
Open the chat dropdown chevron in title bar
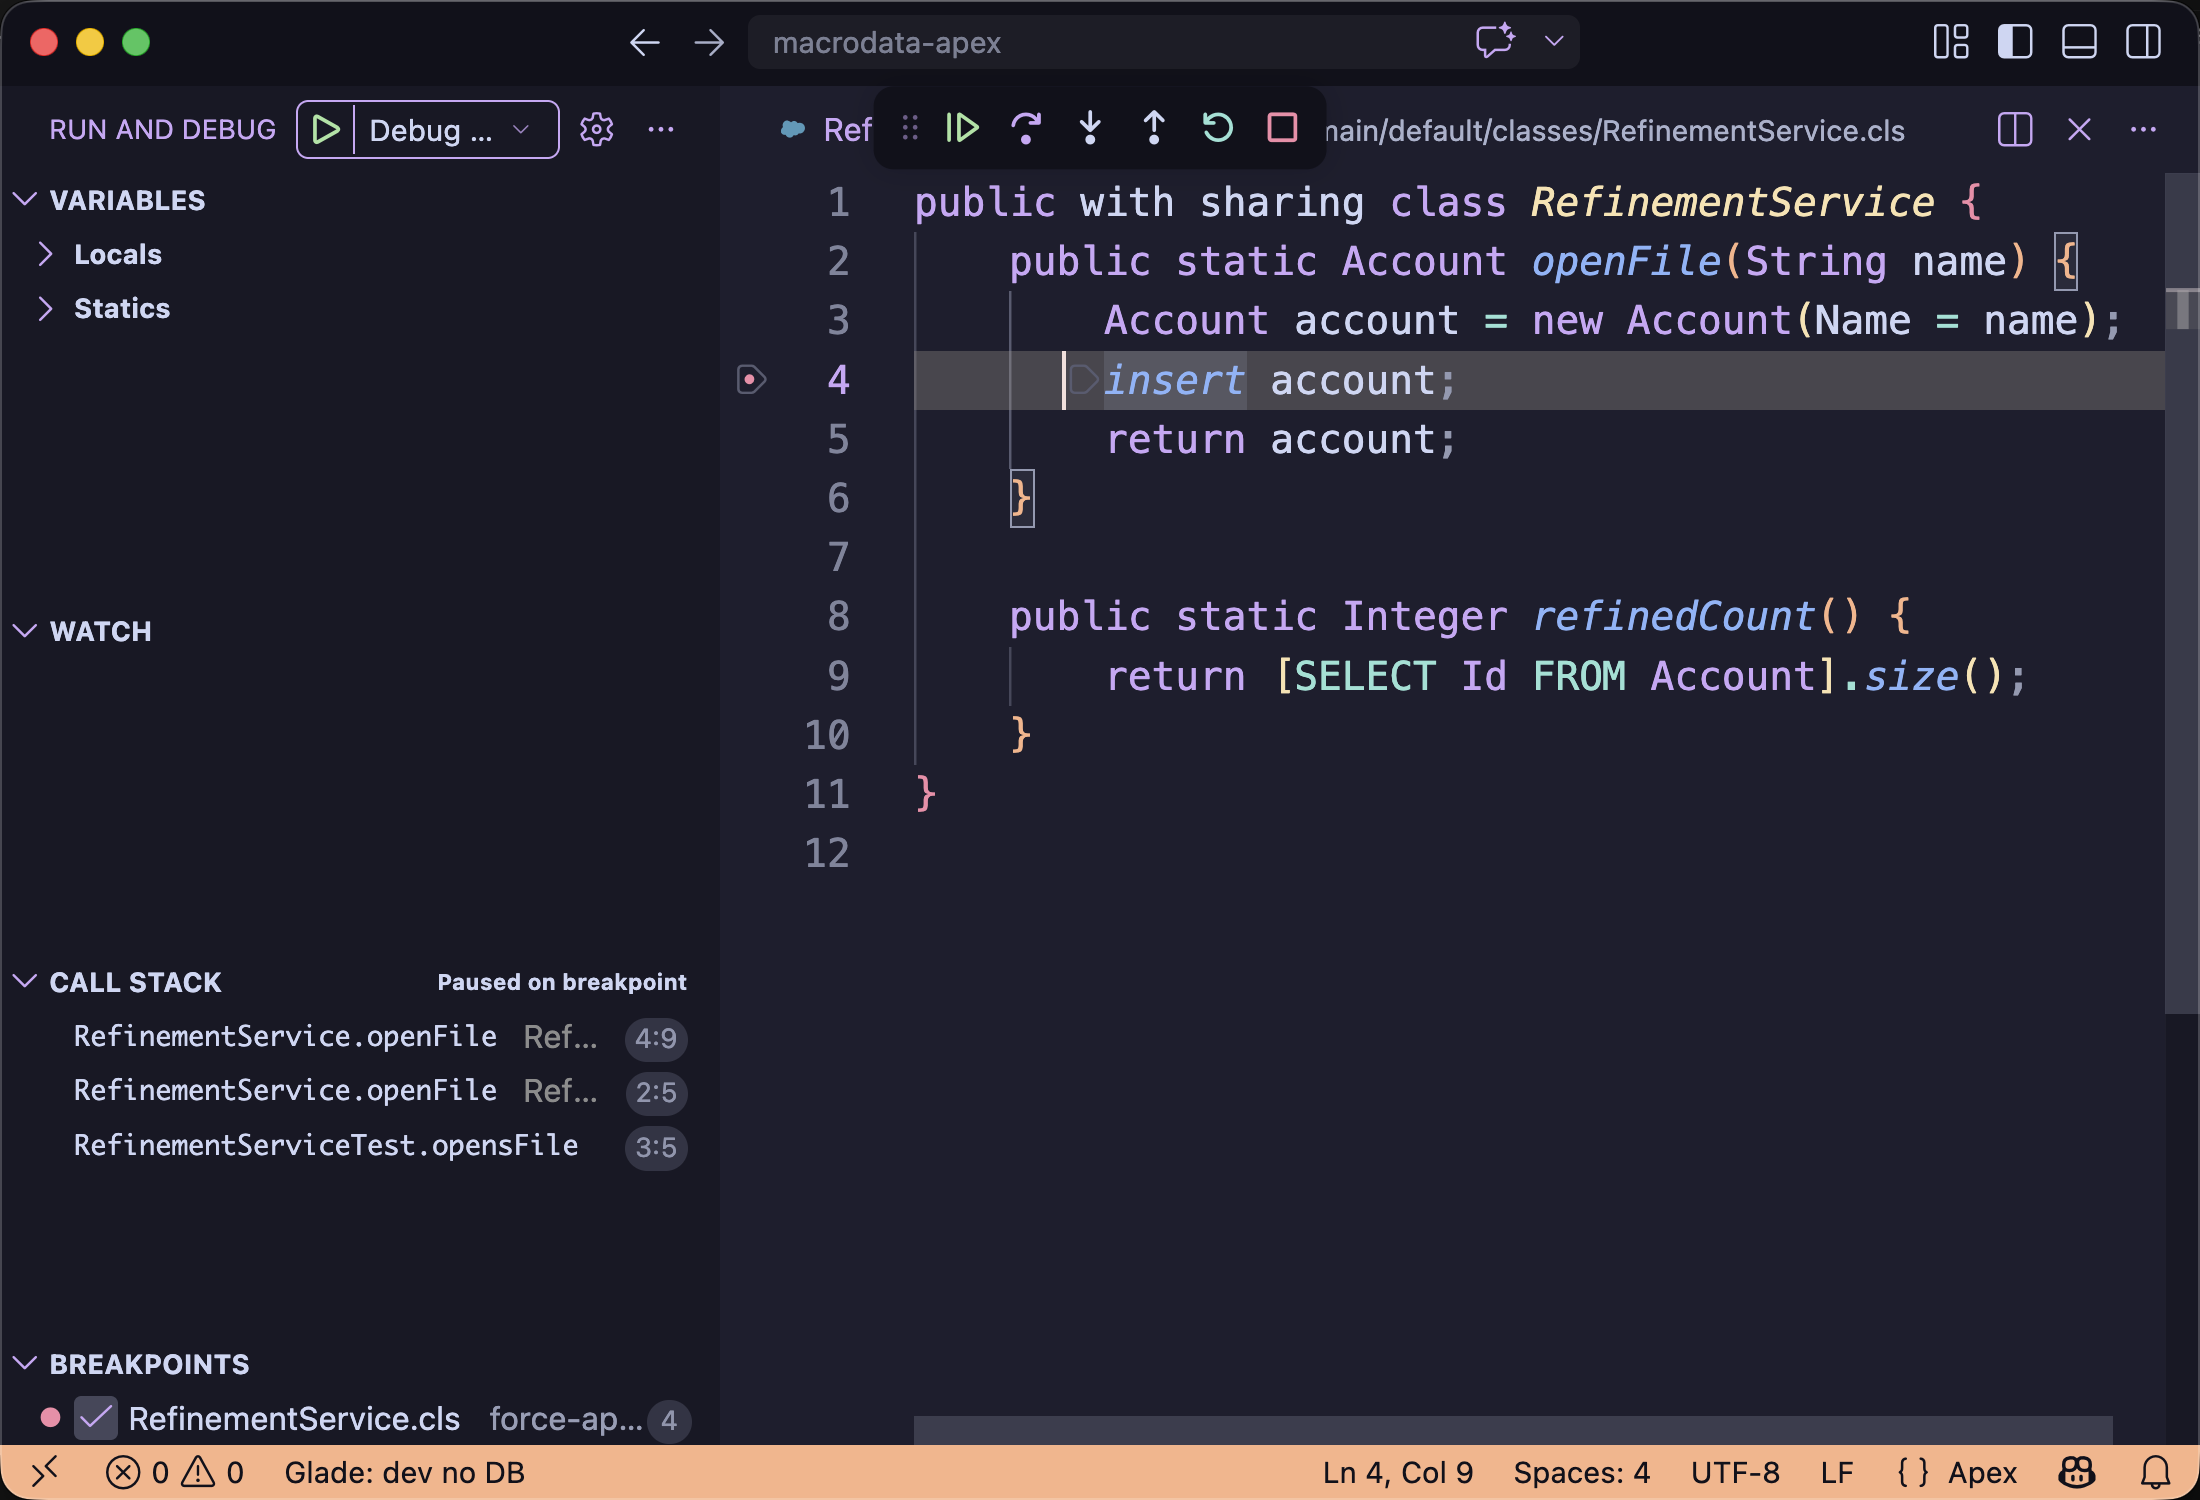point(1553,42)
